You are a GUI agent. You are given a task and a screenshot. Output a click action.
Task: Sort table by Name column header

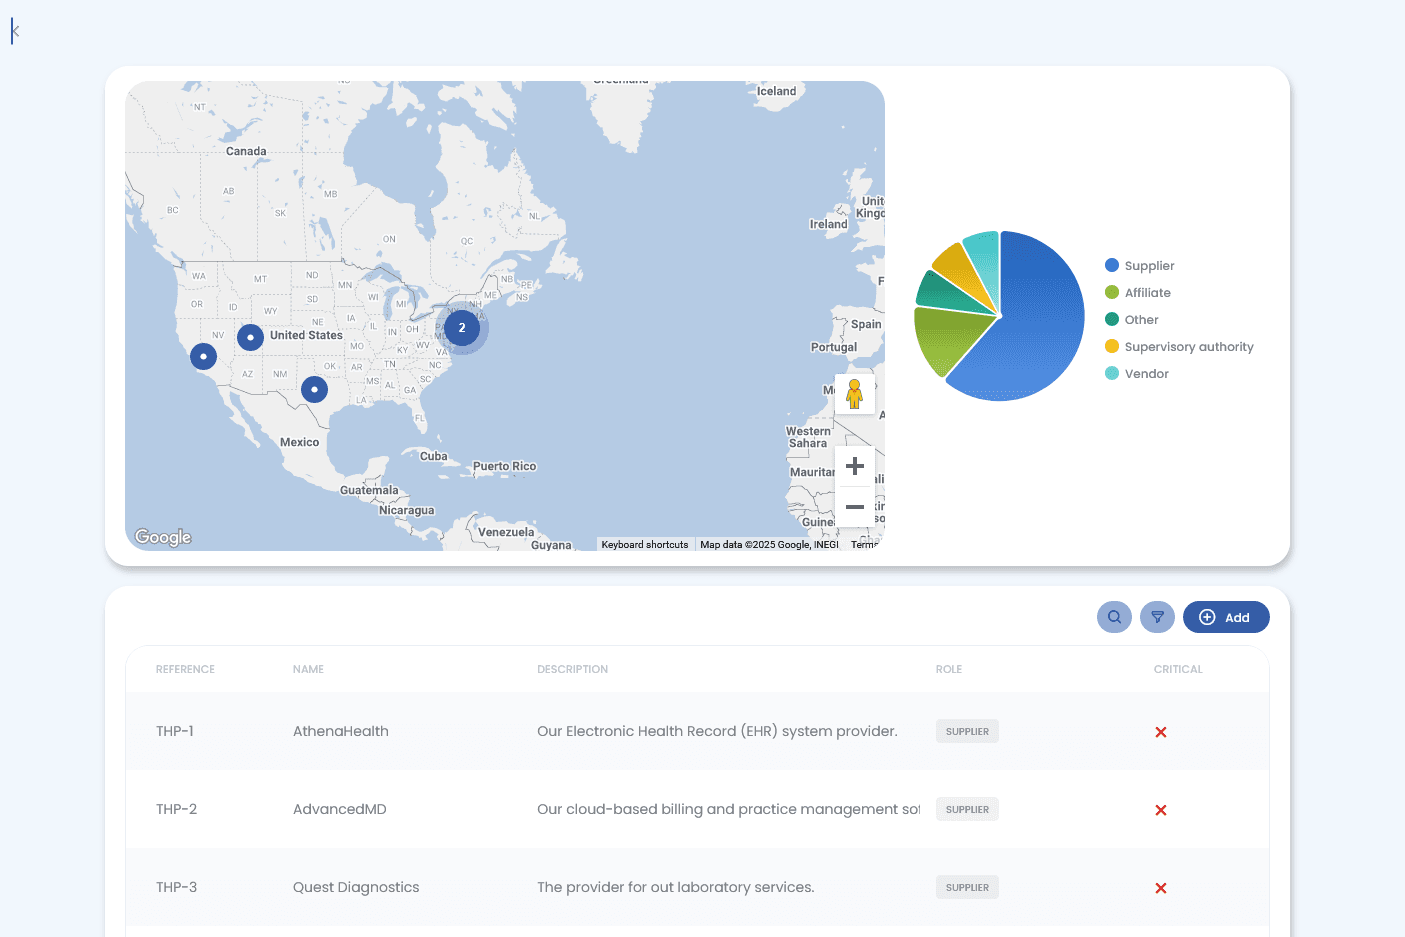[308, 669]
